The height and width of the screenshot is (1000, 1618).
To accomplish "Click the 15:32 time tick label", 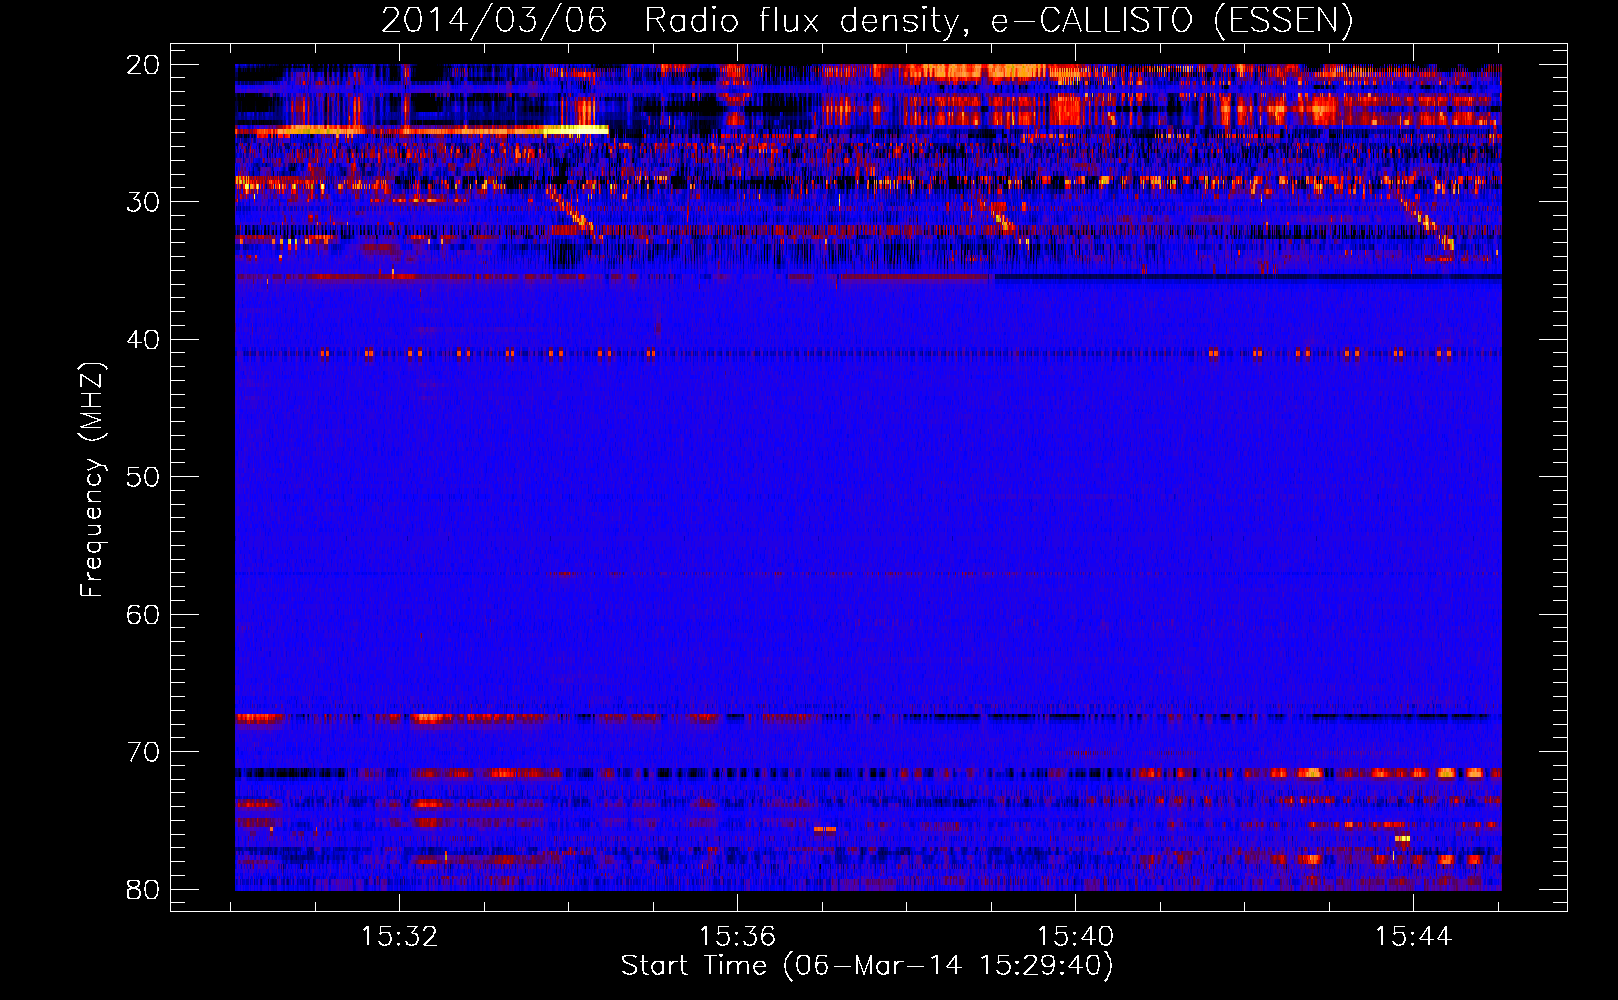I will pyautogui.click(x=399, y=937).
